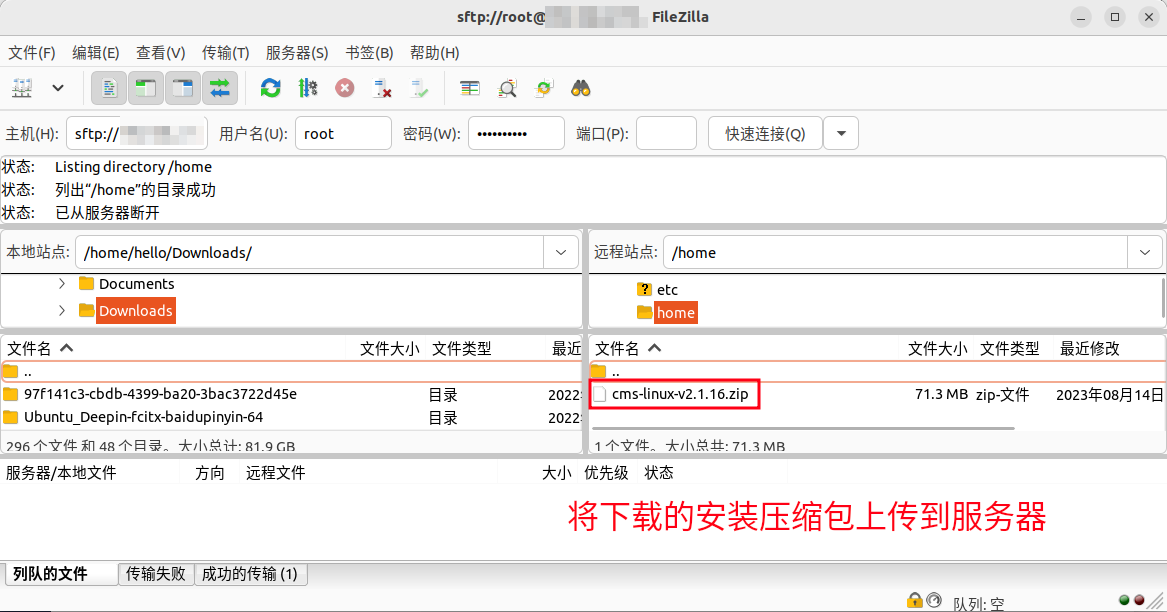1167x612 pixels.
Task: Open the Site Manager icon
Action: coord(22,89)
